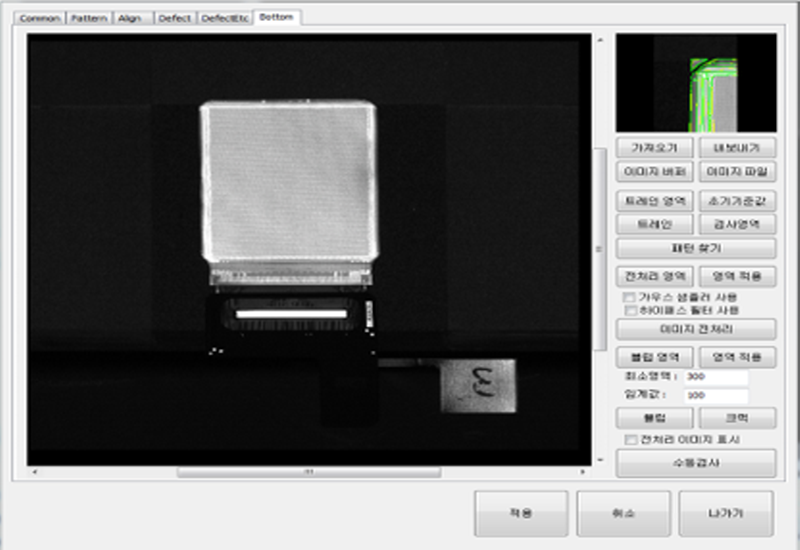The height and width of the screenshot is (550, 800).
Task: Run the 수동검사 (Manual Inspection) button
Action: click(696, 464)
